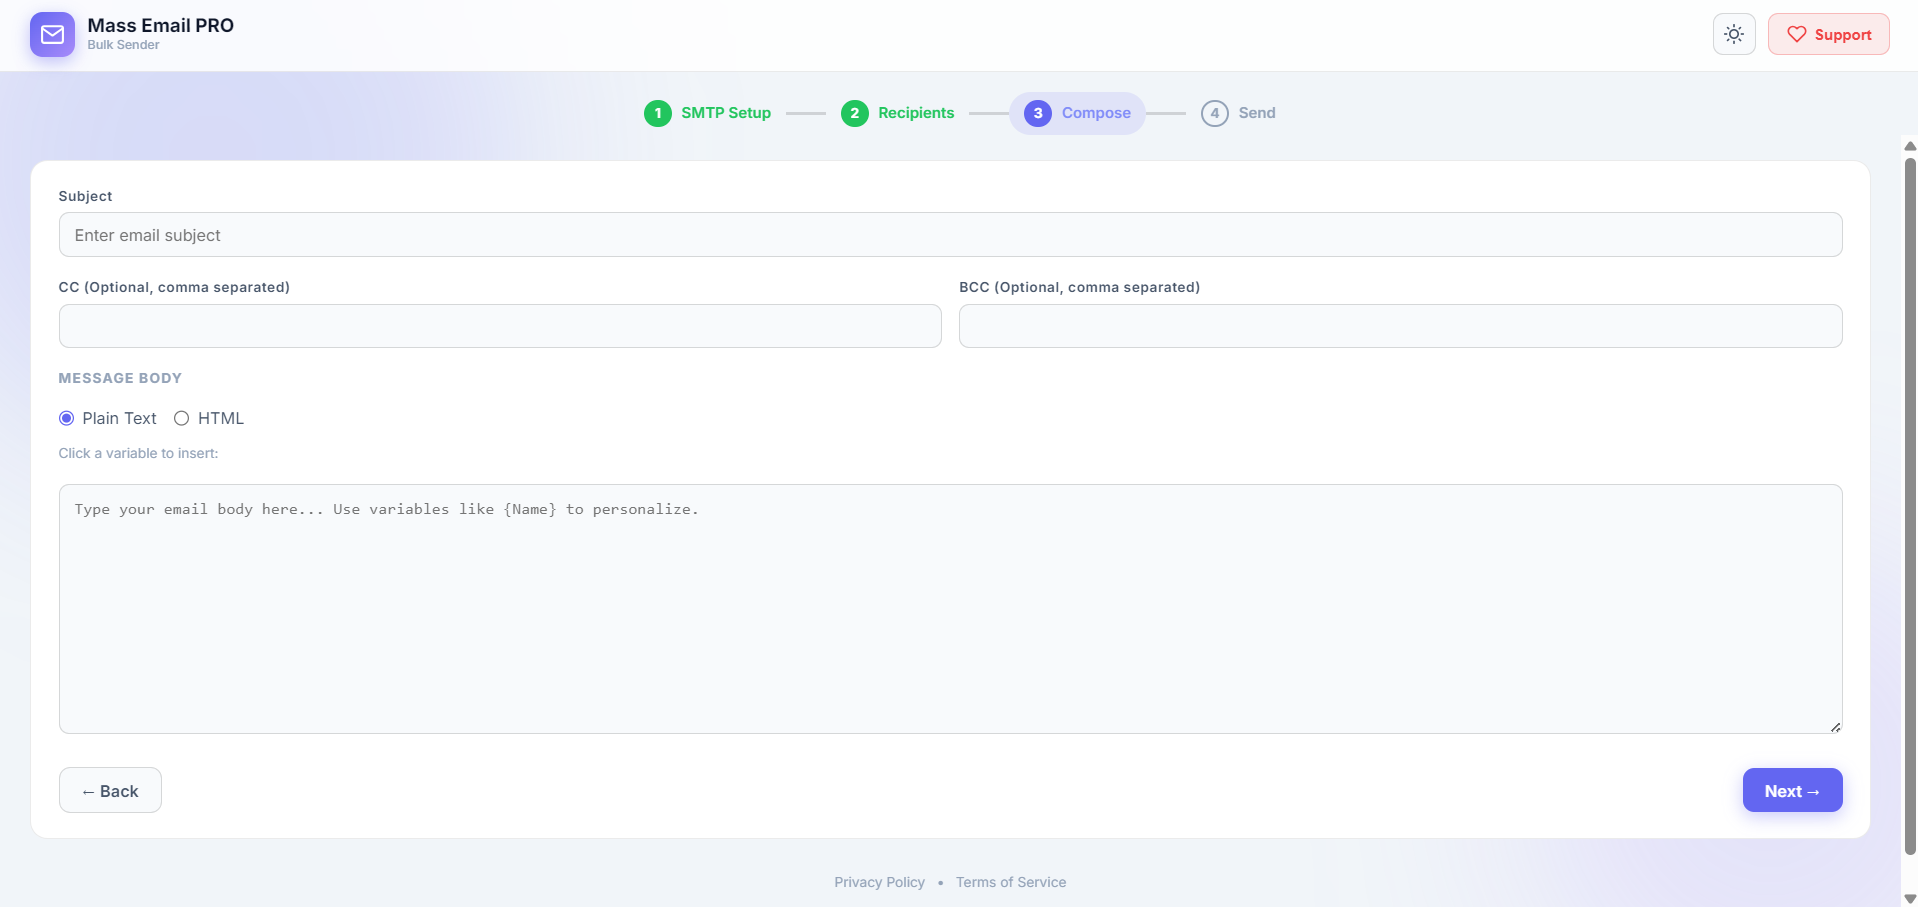
Task: Select the Compose step
Action: click(x=1078, y=113)
